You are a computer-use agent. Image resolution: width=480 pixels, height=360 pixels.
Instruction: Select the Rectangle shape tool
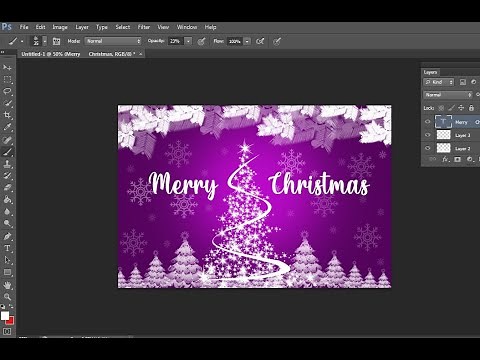click(7, 272)
